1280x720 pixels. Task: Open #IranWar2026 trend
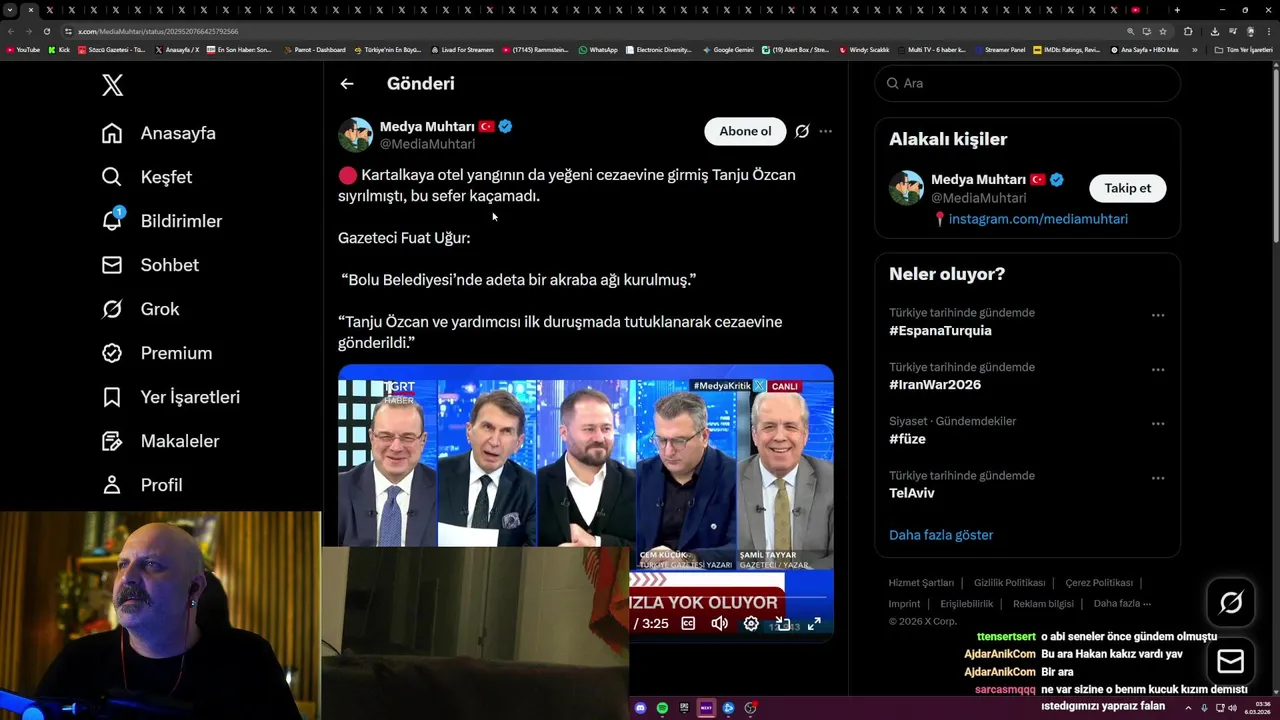pyautogui.click(x=935, y=385)
